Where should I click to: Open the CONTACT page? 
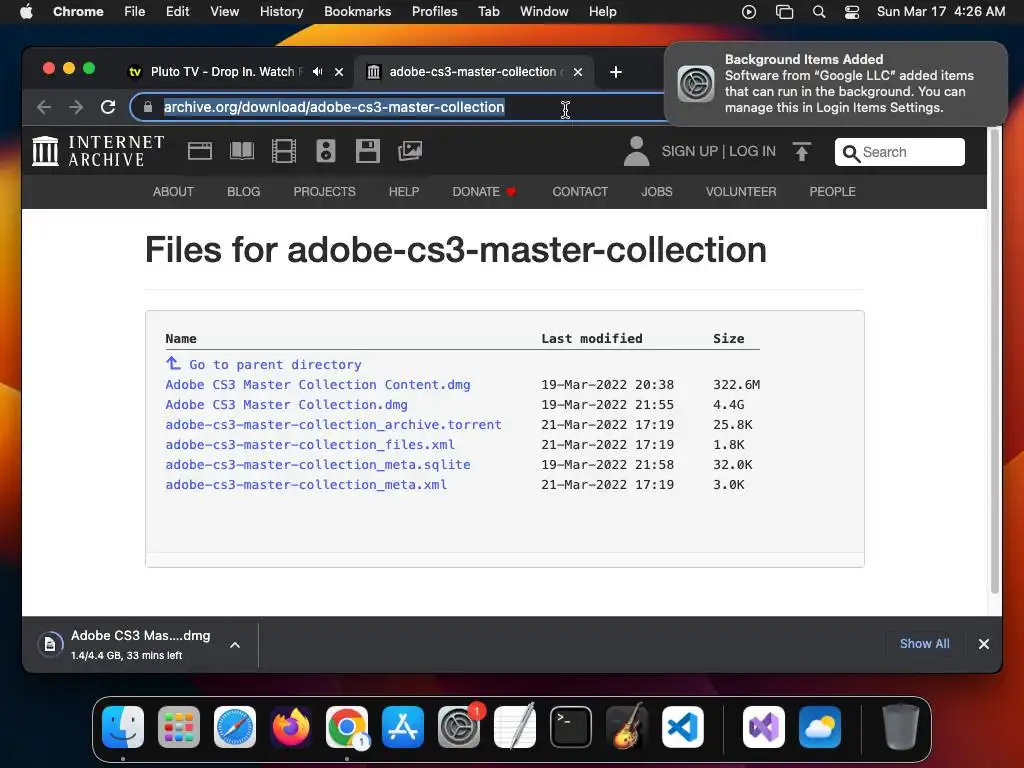pyautogui.click(x=580, y=192)
